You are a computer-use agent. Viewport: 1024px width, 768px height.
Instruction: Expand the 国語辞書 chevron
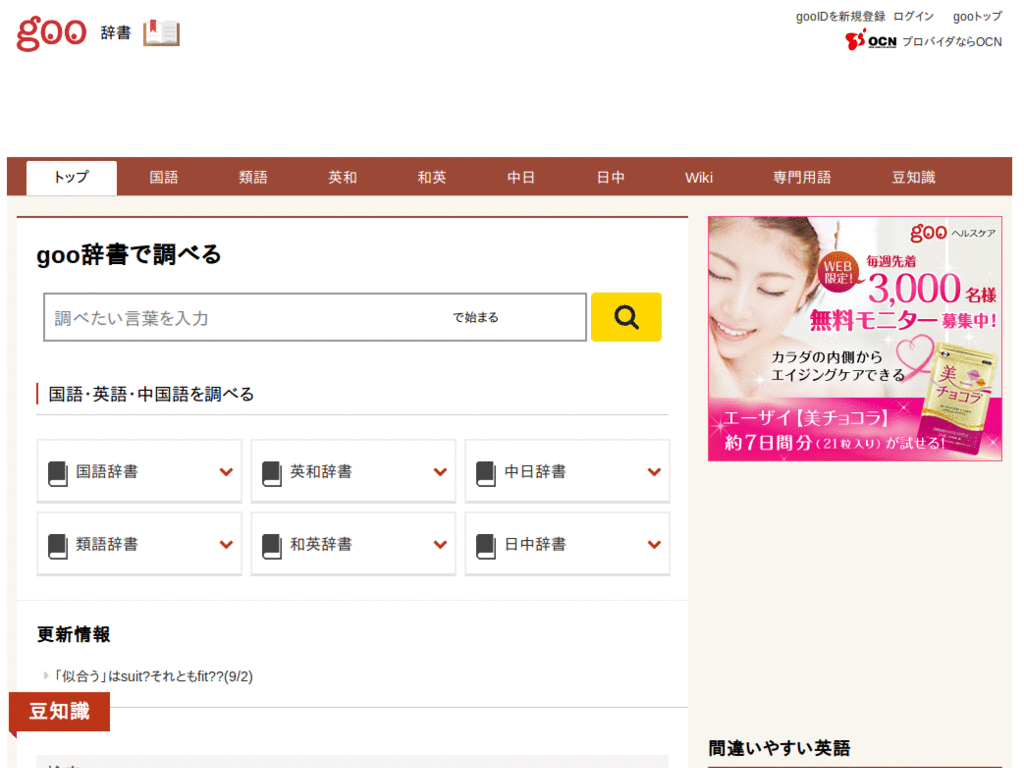[x=226, y=472]
